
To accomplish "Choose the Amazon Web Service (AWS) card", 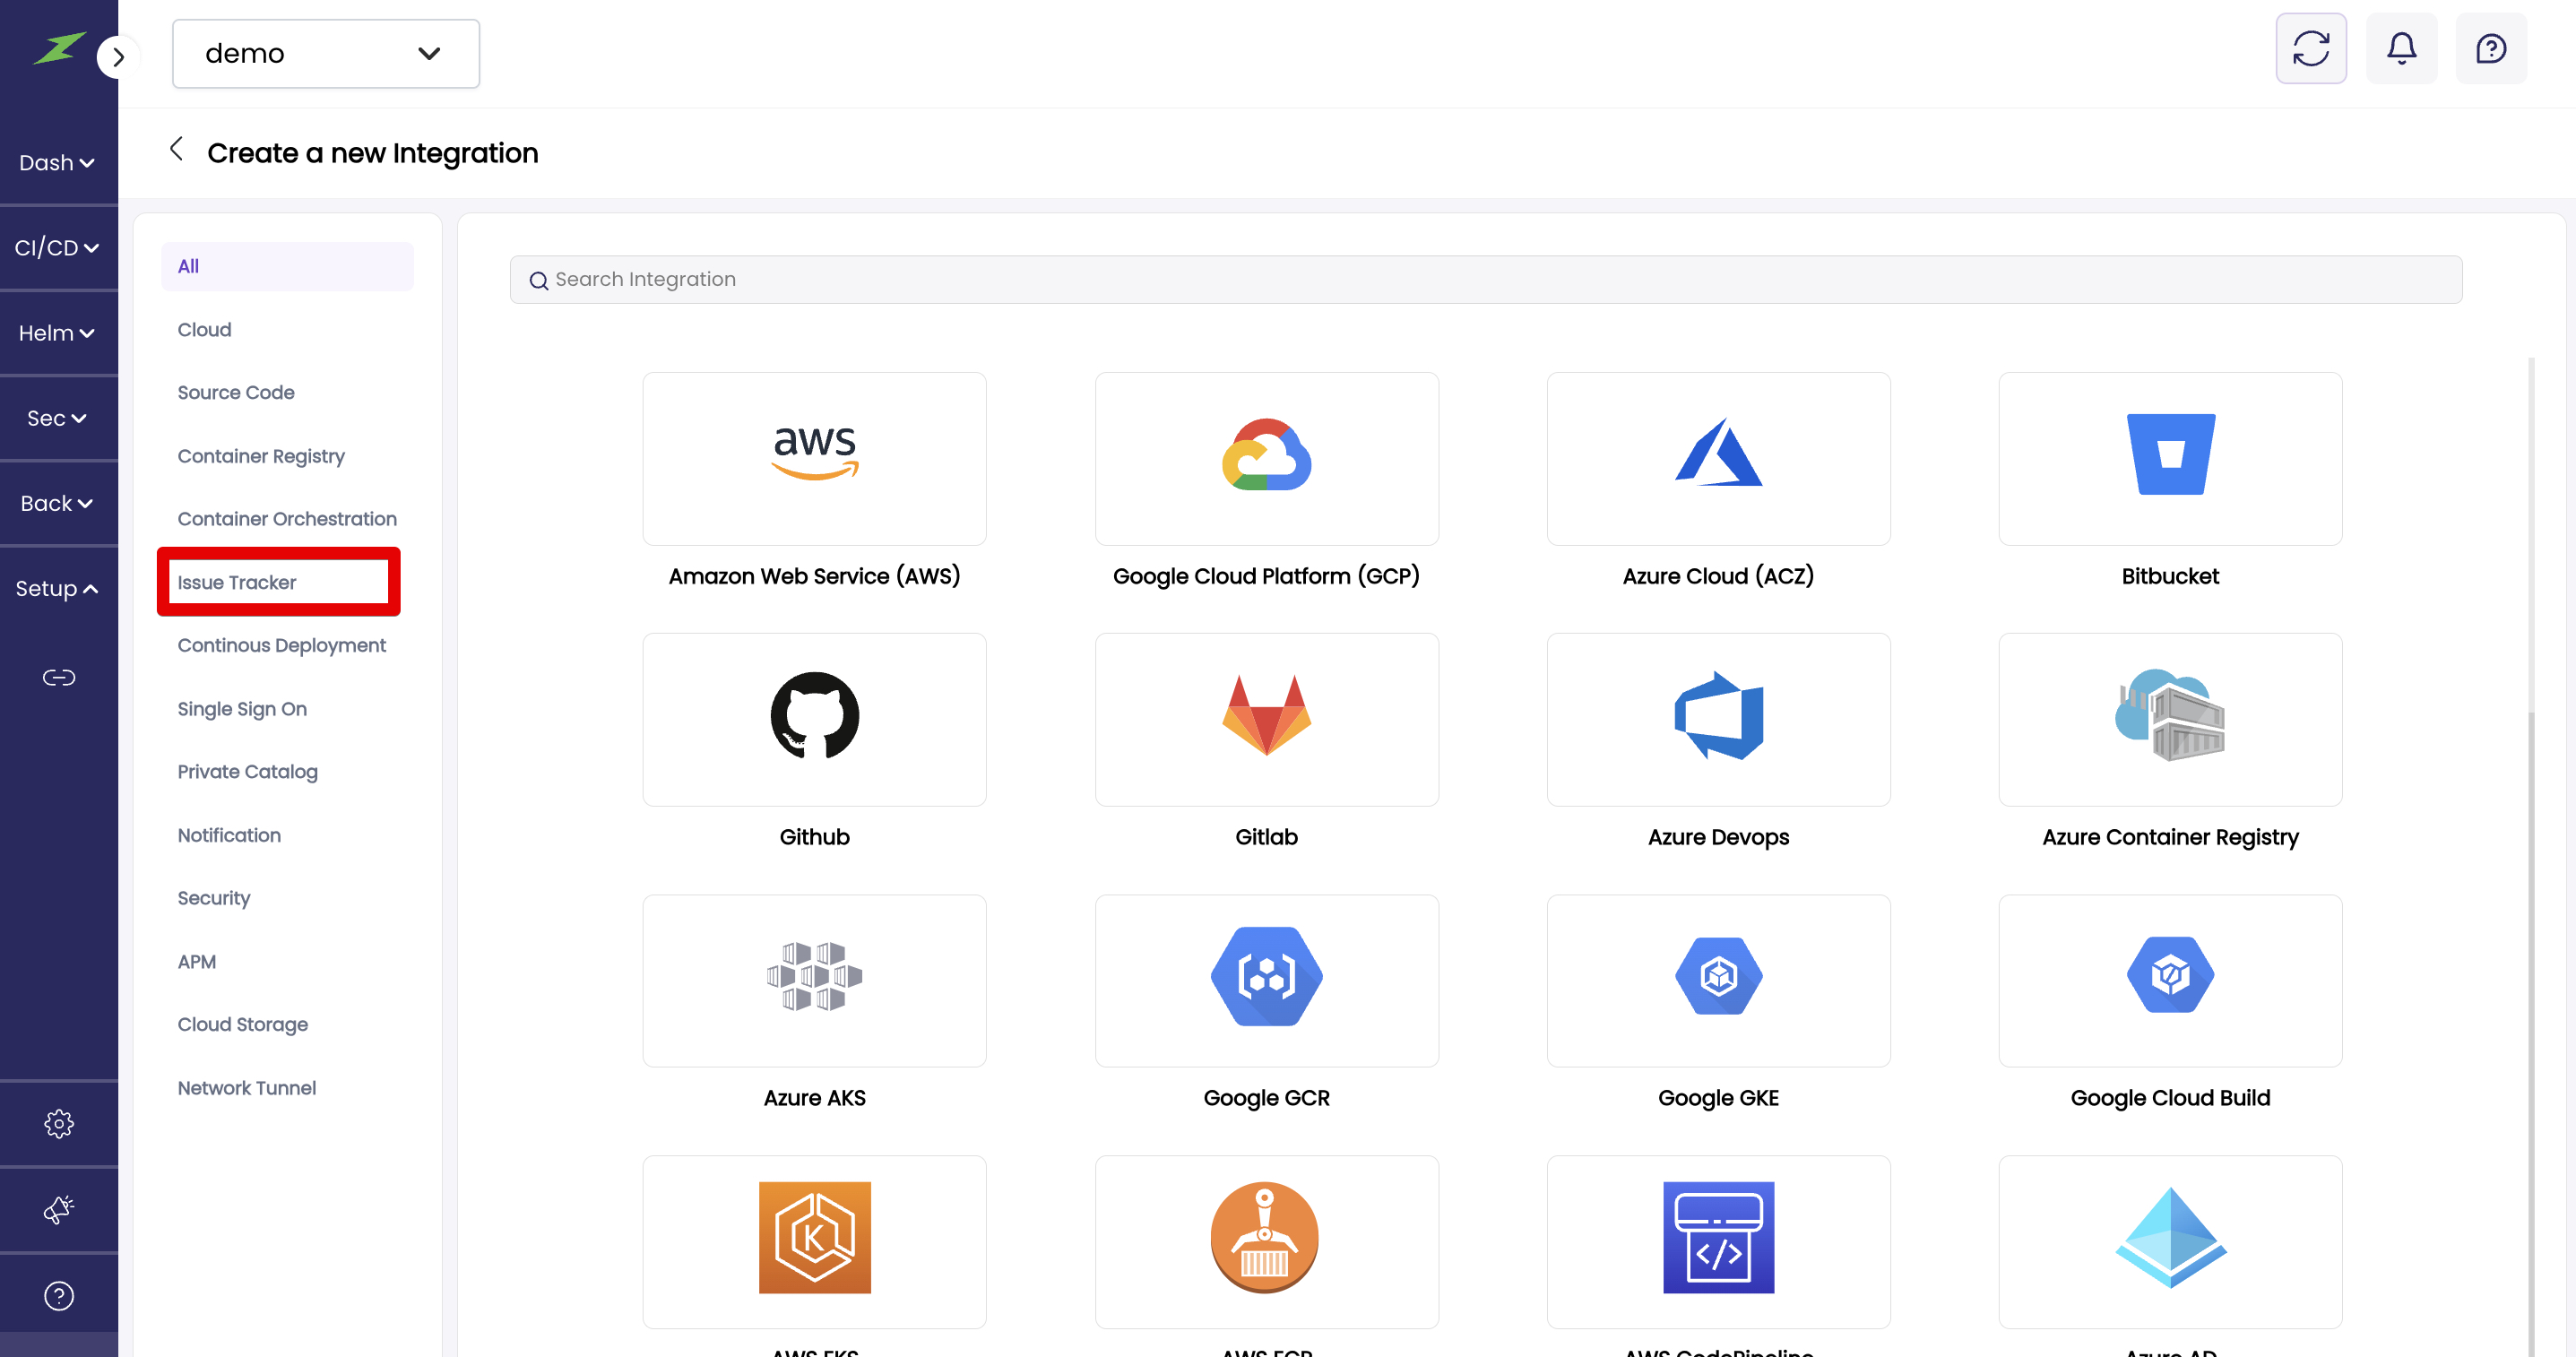I will point(814,459).
